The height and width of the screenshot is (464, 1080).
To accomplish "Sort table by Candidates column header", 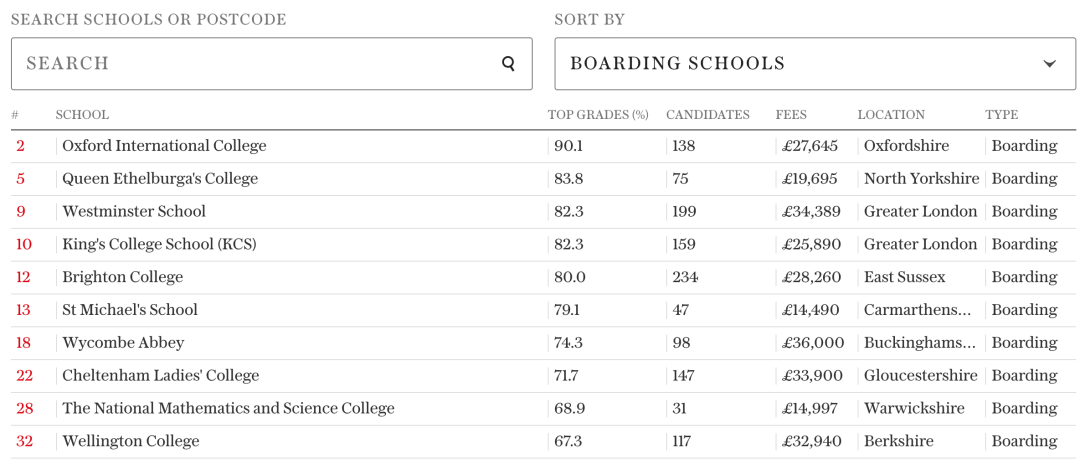I will [x=707, y=115].
